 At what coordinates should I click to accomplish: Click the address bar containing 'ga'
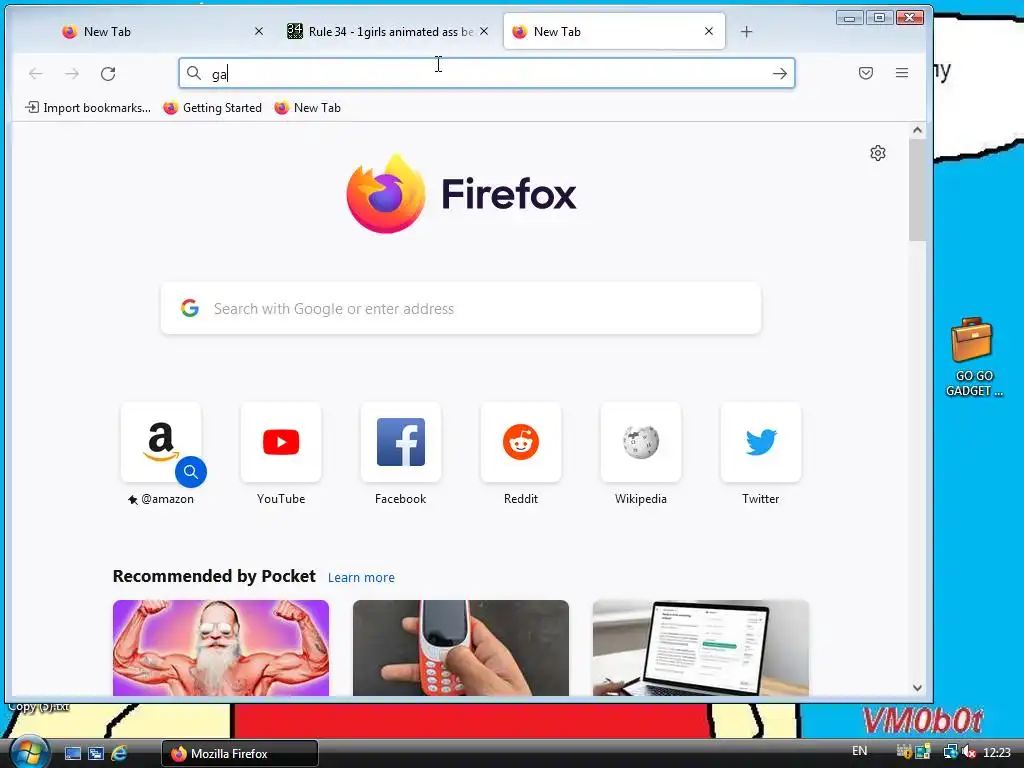point(487,73)
